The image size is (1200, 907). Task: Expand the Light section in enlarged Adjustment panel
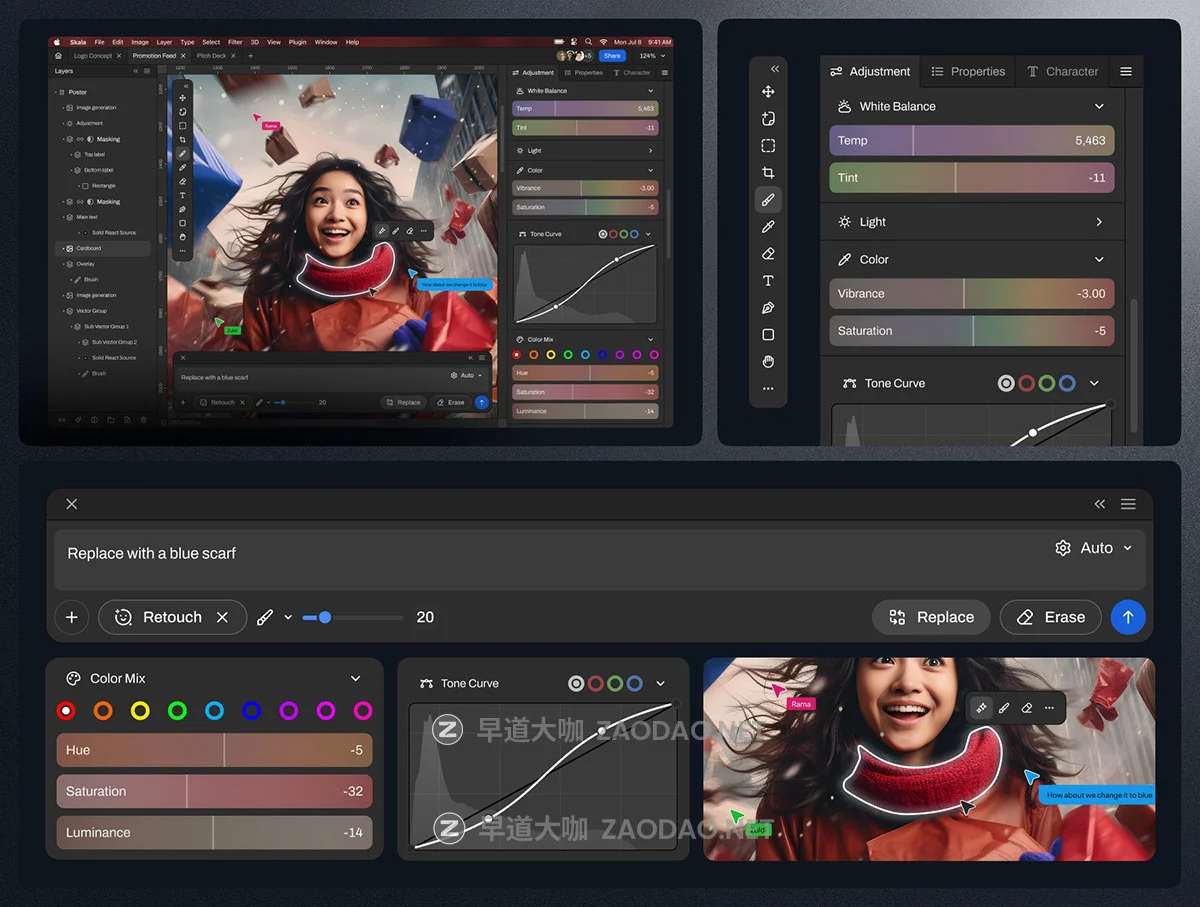pos(1098,222)
